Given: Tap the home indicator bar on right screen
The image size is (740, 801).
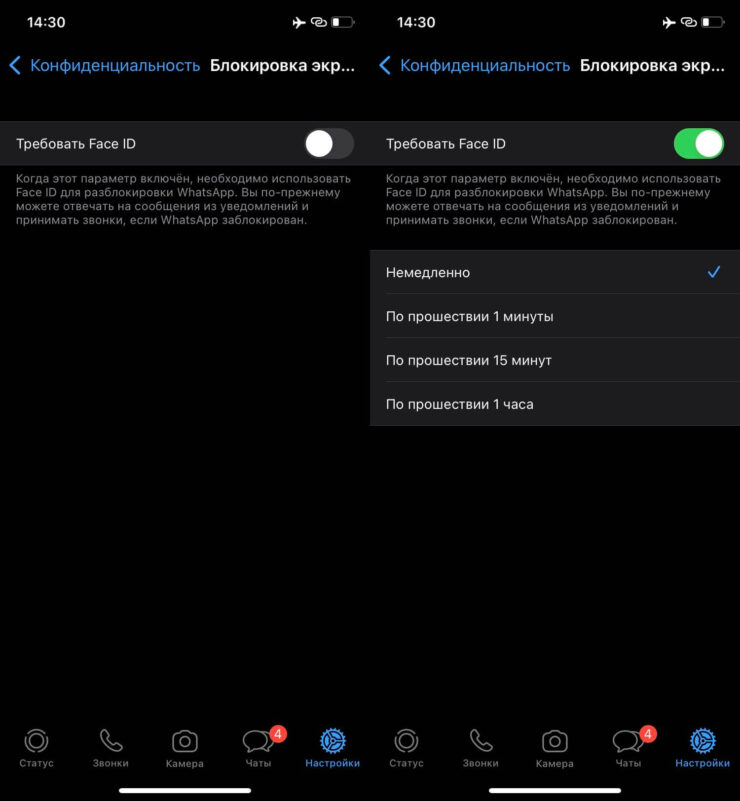Looking at the screenshot, I should [555, 790].
